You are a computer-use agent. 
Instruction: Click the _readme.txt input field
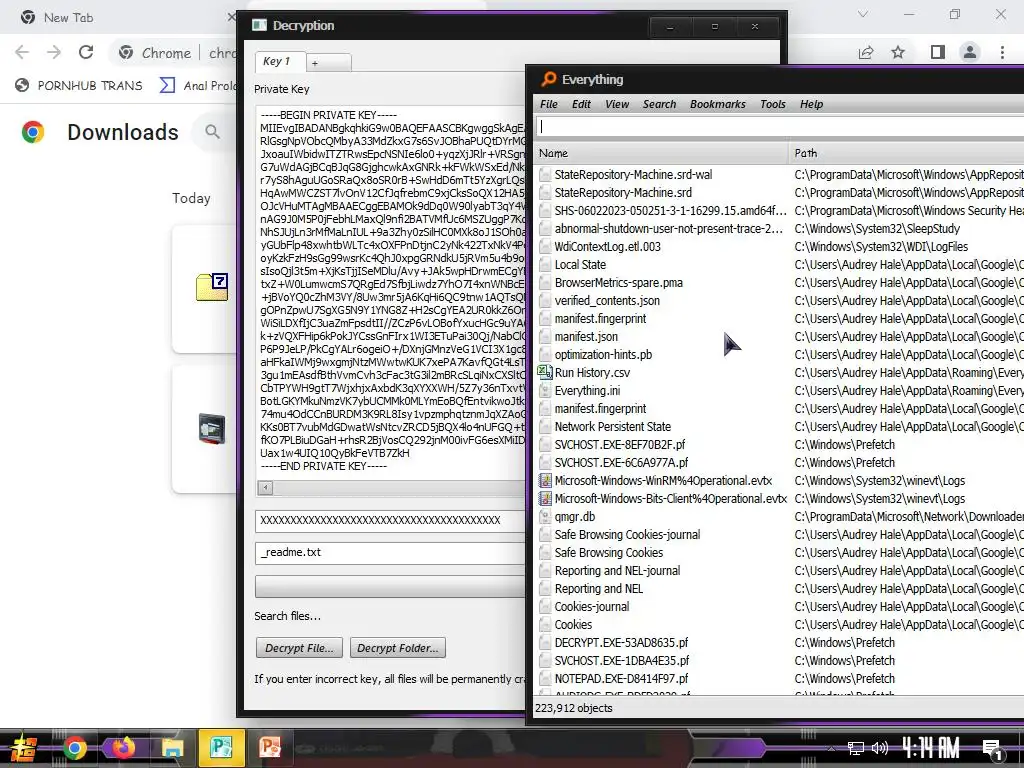click(x=390, y=552)
